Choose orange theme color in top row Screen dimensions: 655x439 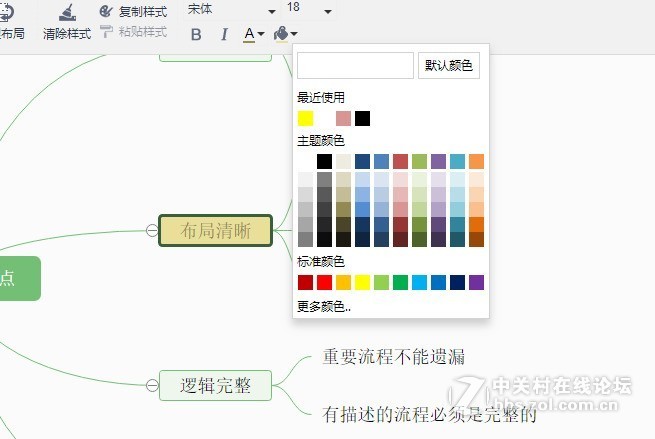point(476,162)
